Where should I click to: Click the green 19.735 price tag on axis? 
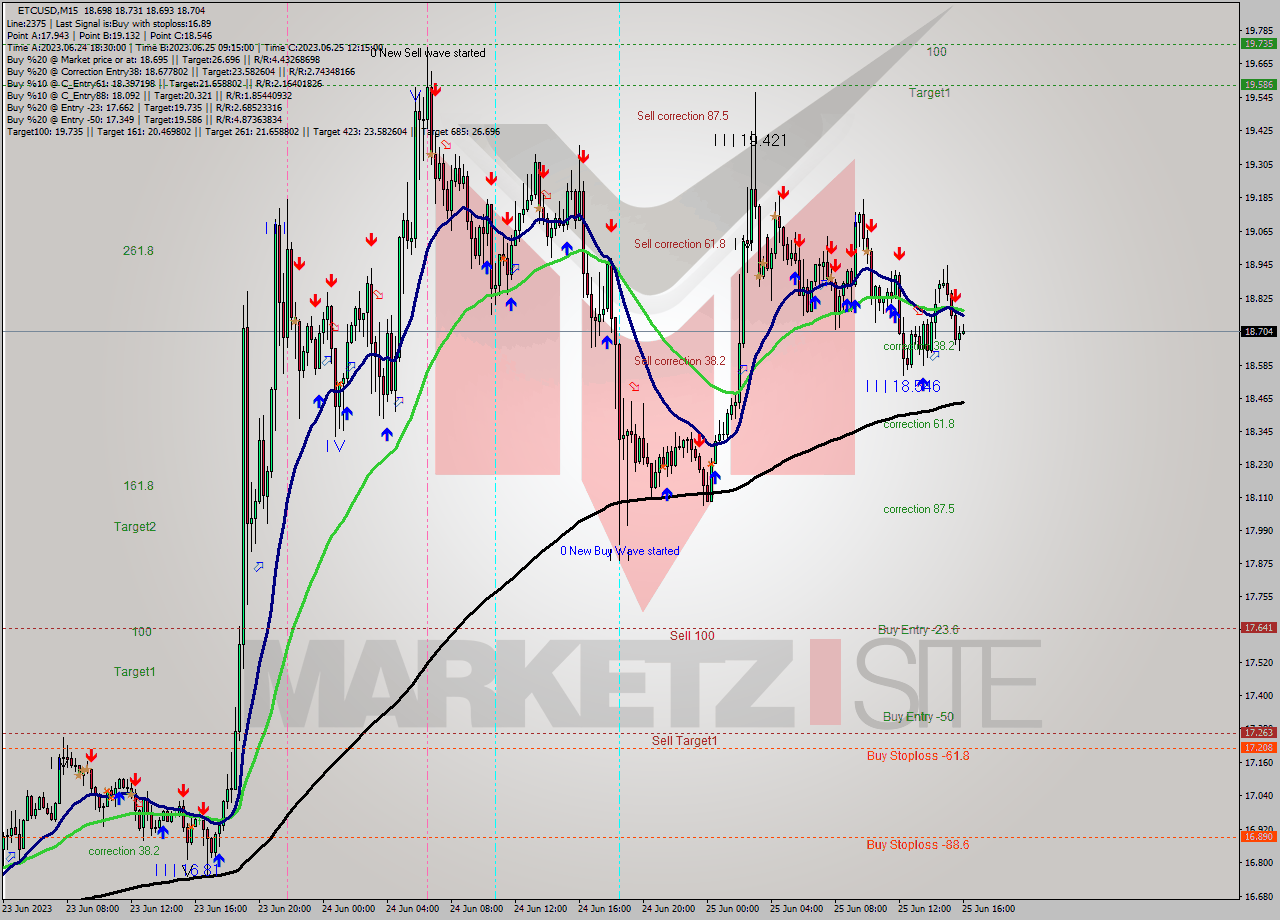(x=1258, y=44)
